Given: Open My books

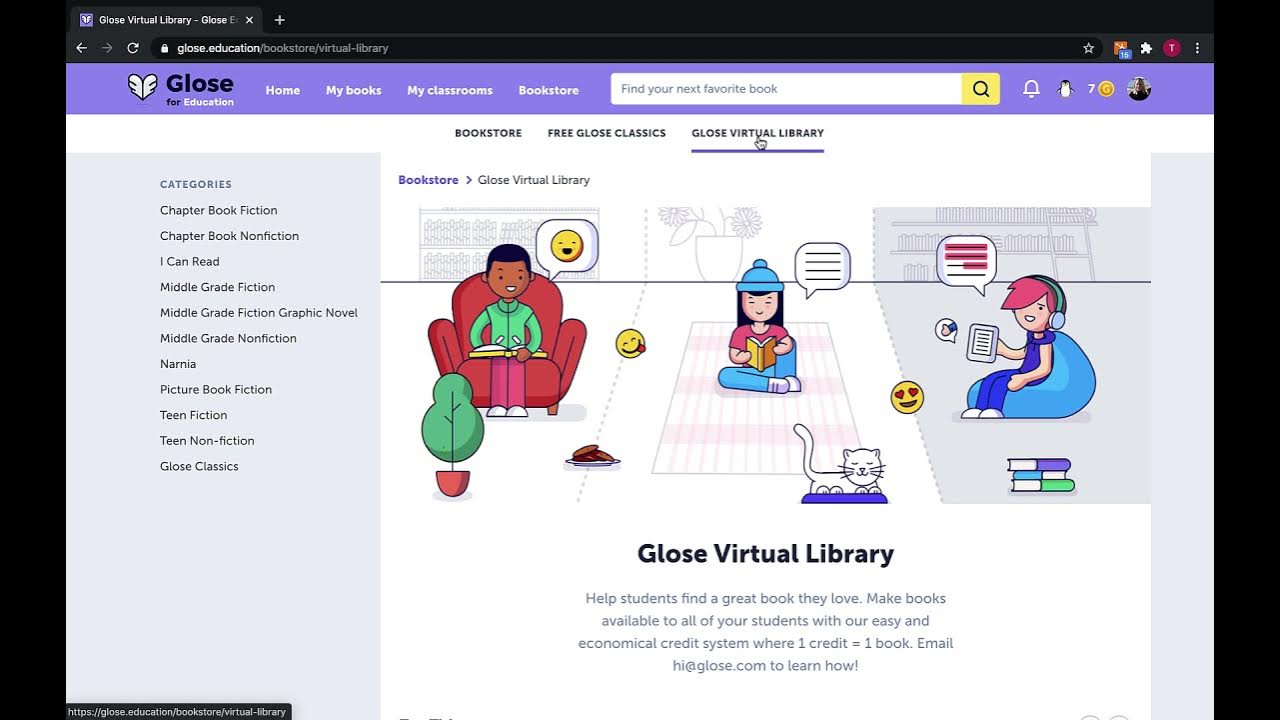Looking at the screenshot, I should click(x=354, y=90).
